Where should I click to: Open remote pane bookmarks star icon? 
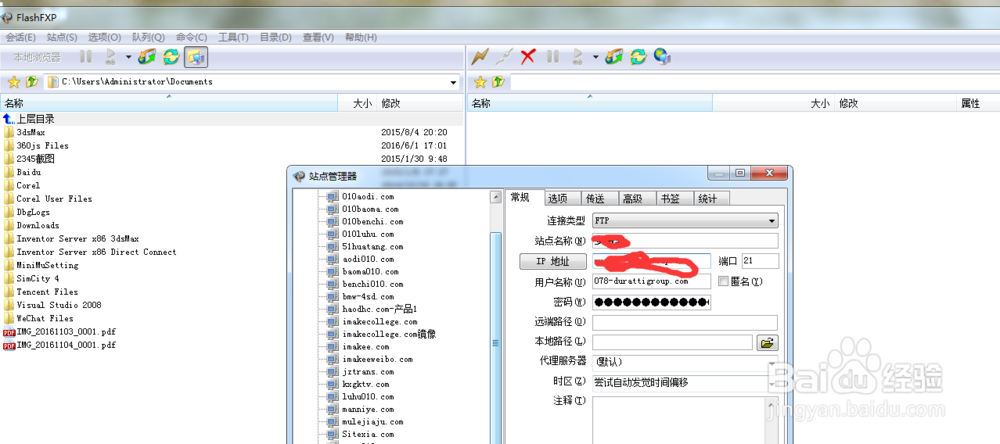tap(480, 82)
